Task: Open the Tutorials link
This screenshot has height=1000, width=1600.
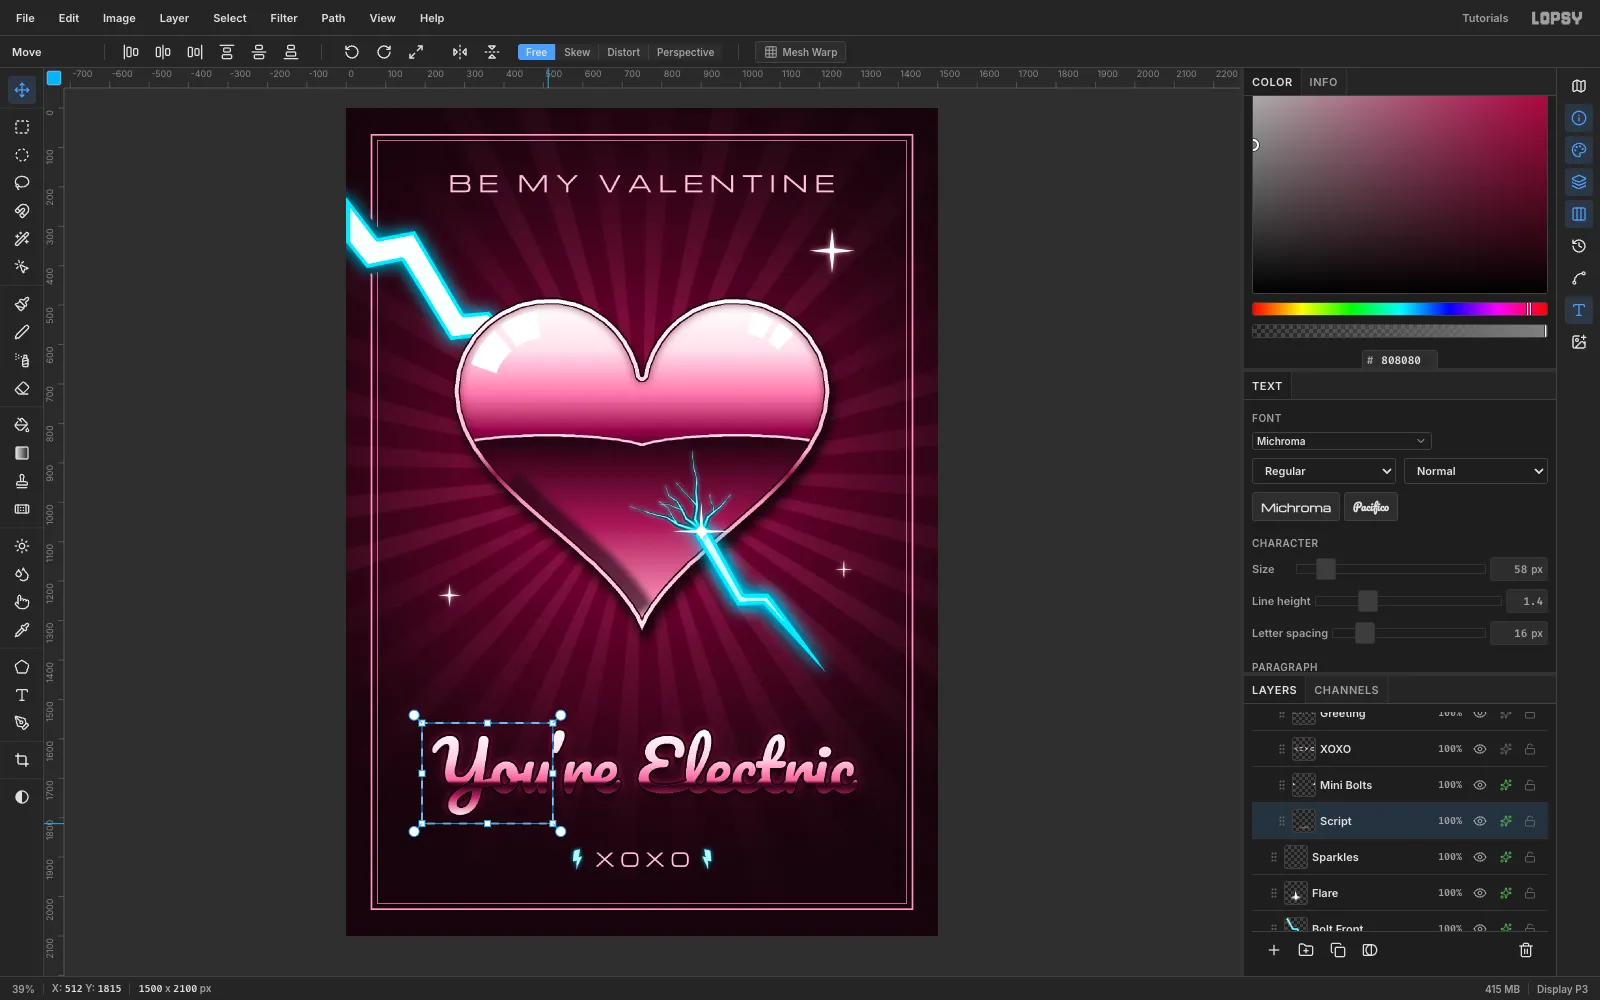Action: tap(1485, 18)
